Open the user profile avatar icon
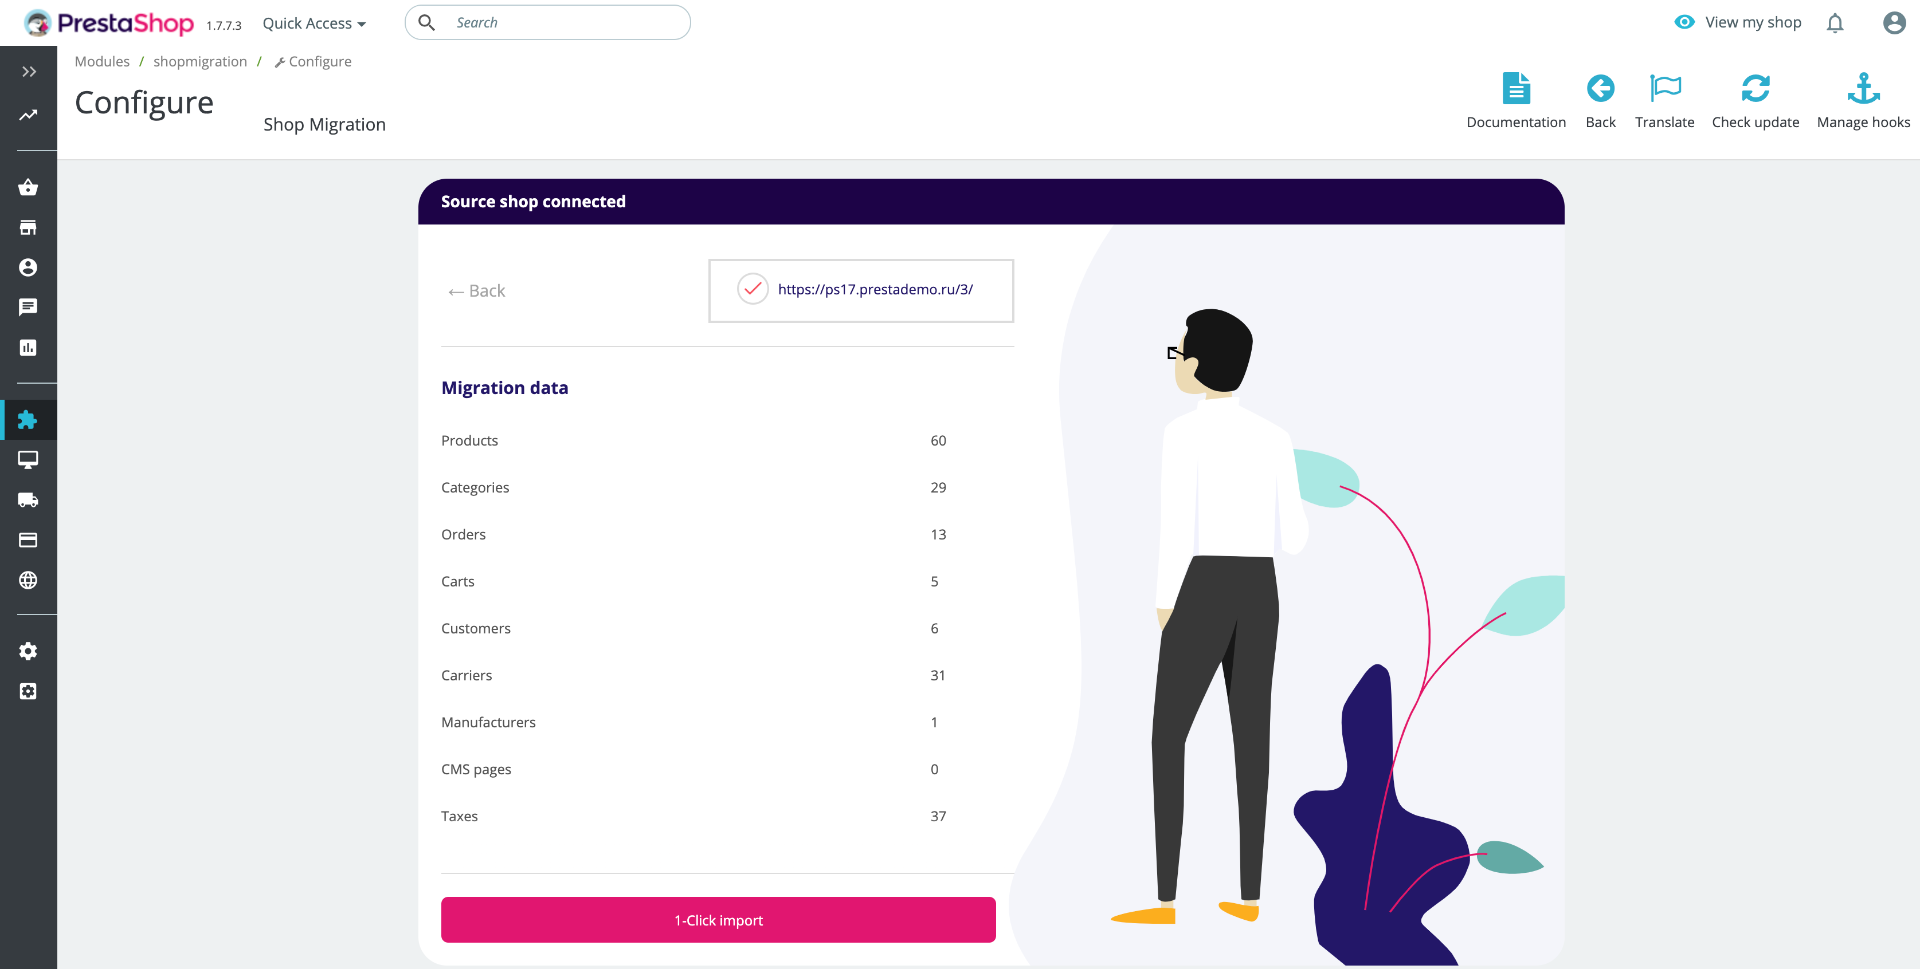1920x969 pixels. pyautogui.click(x=1894, y=23)
